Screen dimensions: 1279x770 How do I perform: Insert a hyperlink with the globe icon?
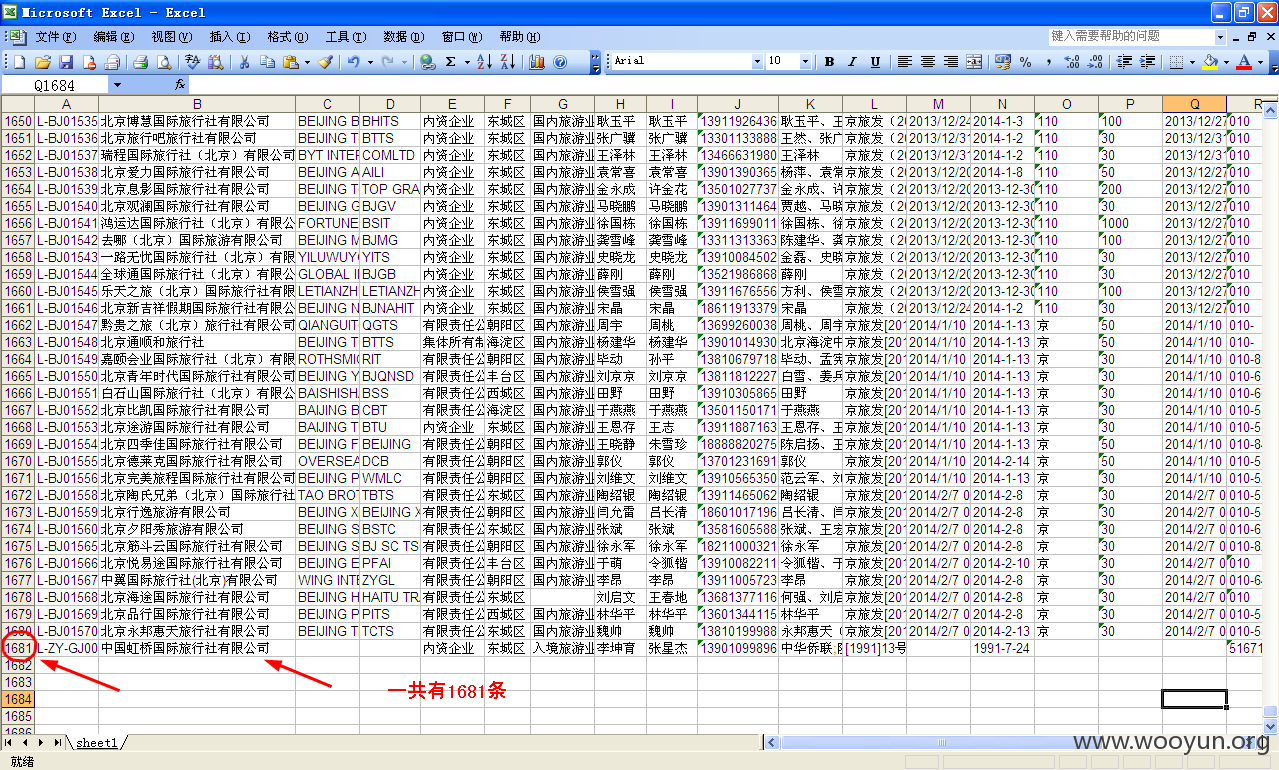click(x=428, y=62)
